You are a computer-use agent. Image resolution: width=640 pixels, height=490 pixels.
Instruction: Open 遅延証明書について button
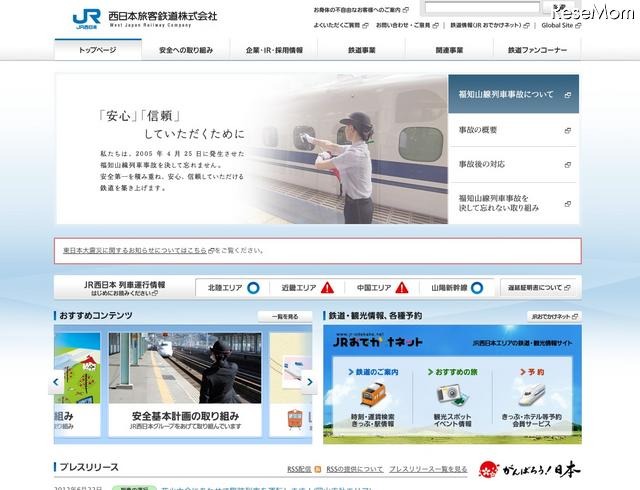tap(539, 287)
